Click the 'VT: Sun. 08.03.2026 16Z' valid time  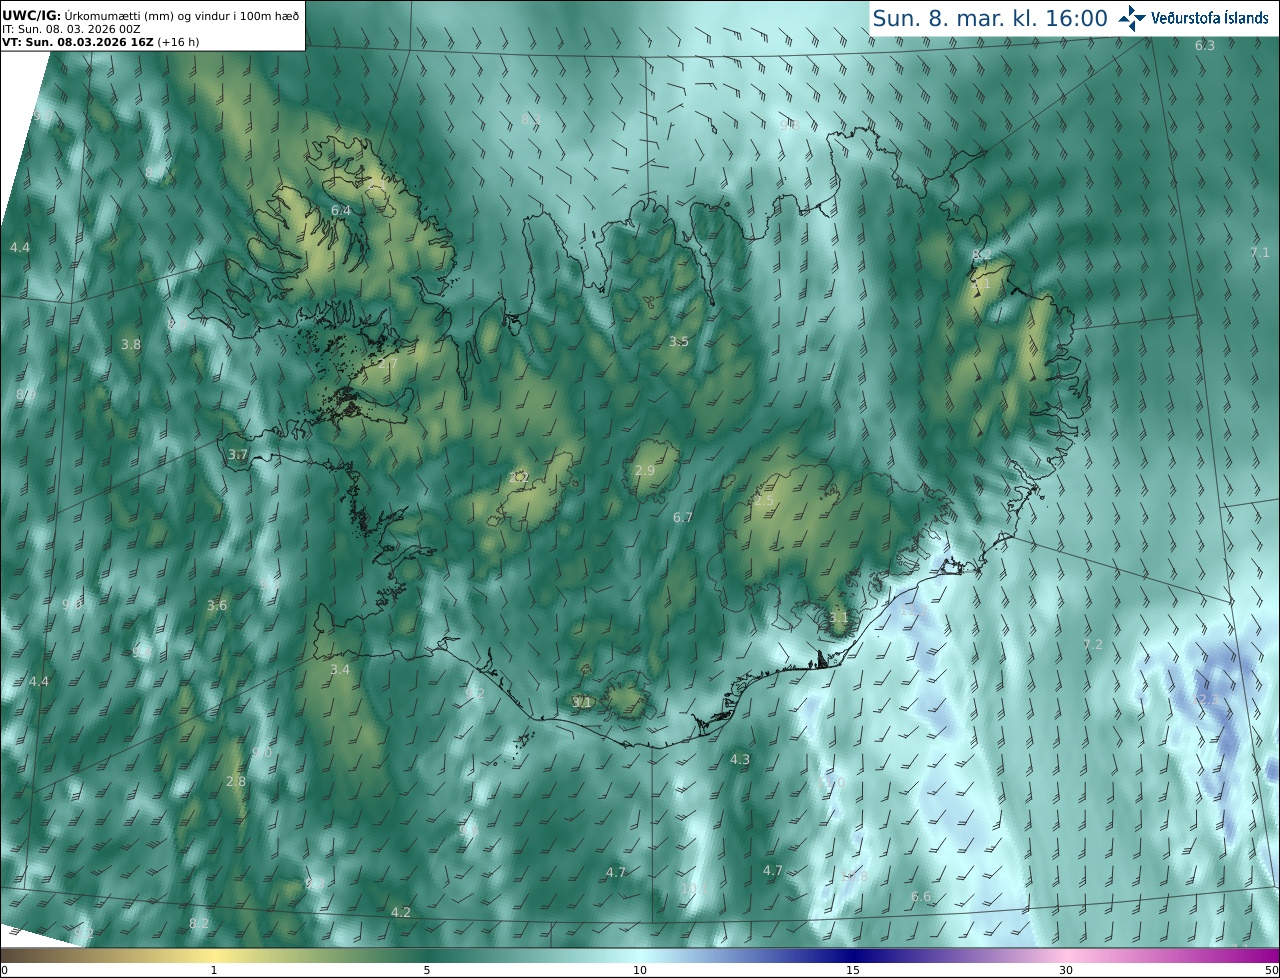[77, 42]
